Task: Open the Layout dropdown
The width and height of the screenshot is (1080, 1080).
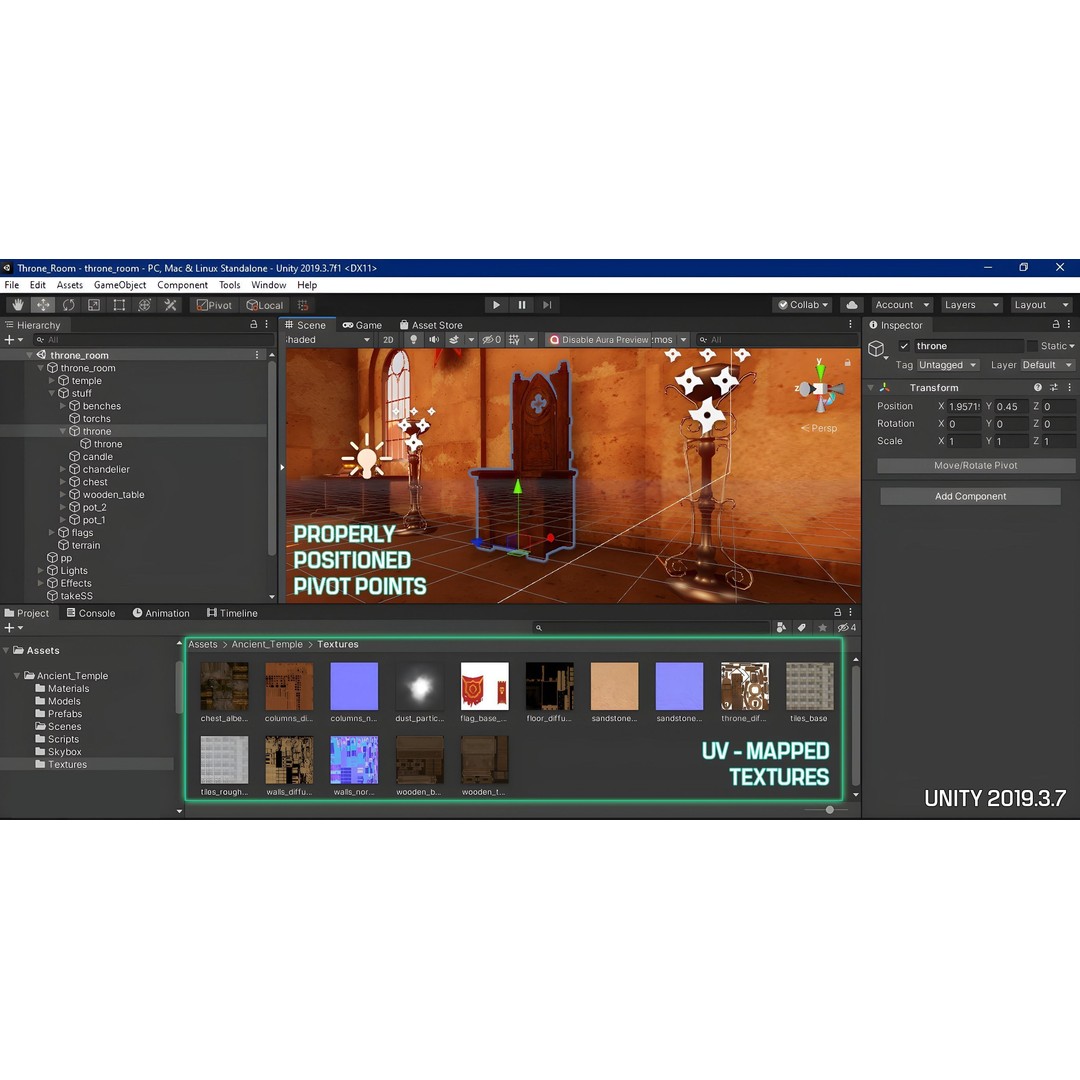Action: [1041, 305]
